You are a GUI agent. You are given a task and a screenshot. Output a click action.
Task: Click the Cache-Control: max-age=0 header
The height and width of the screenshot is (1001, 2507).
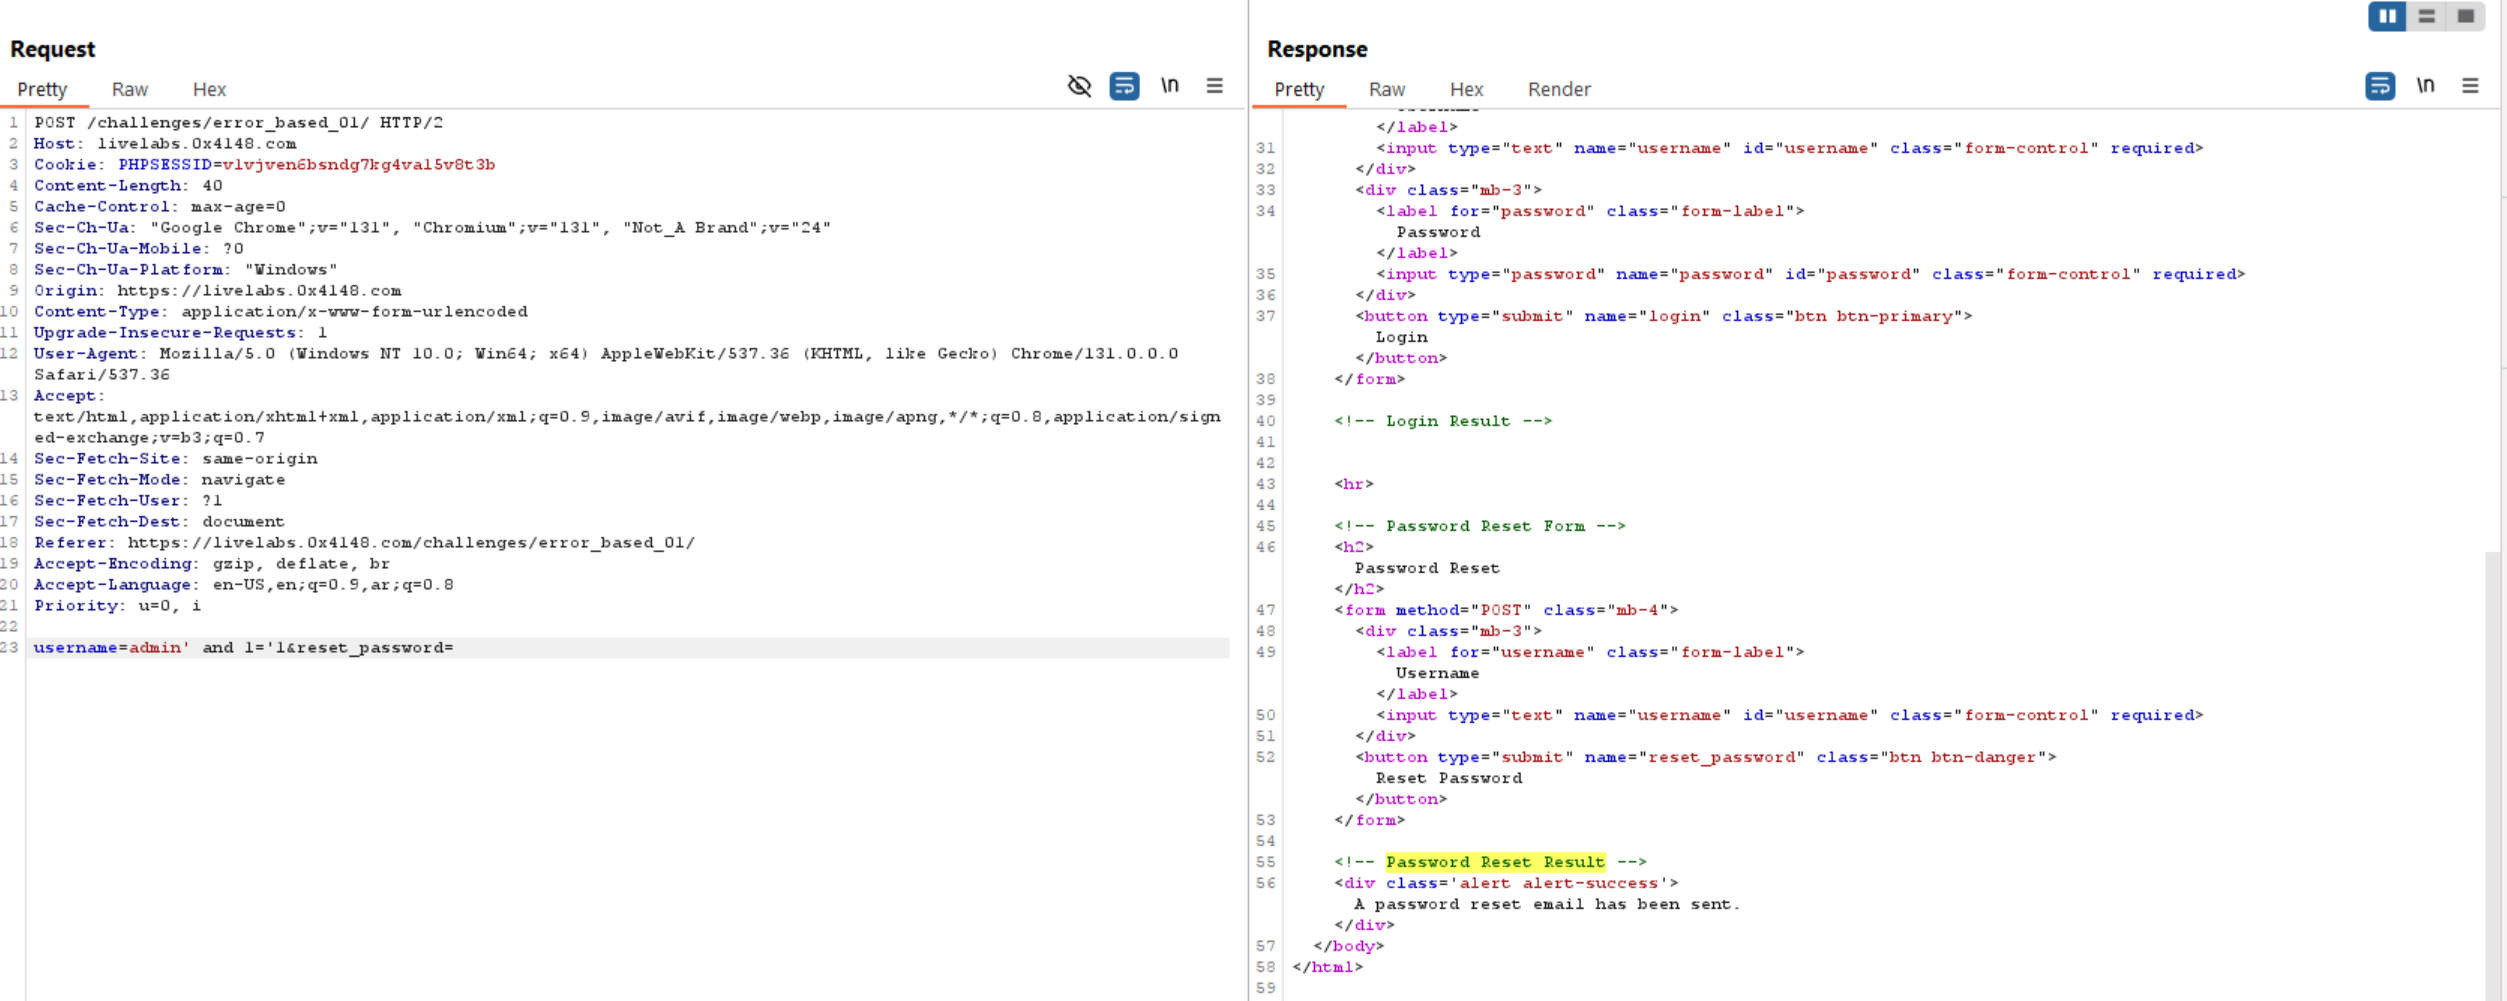160,206
